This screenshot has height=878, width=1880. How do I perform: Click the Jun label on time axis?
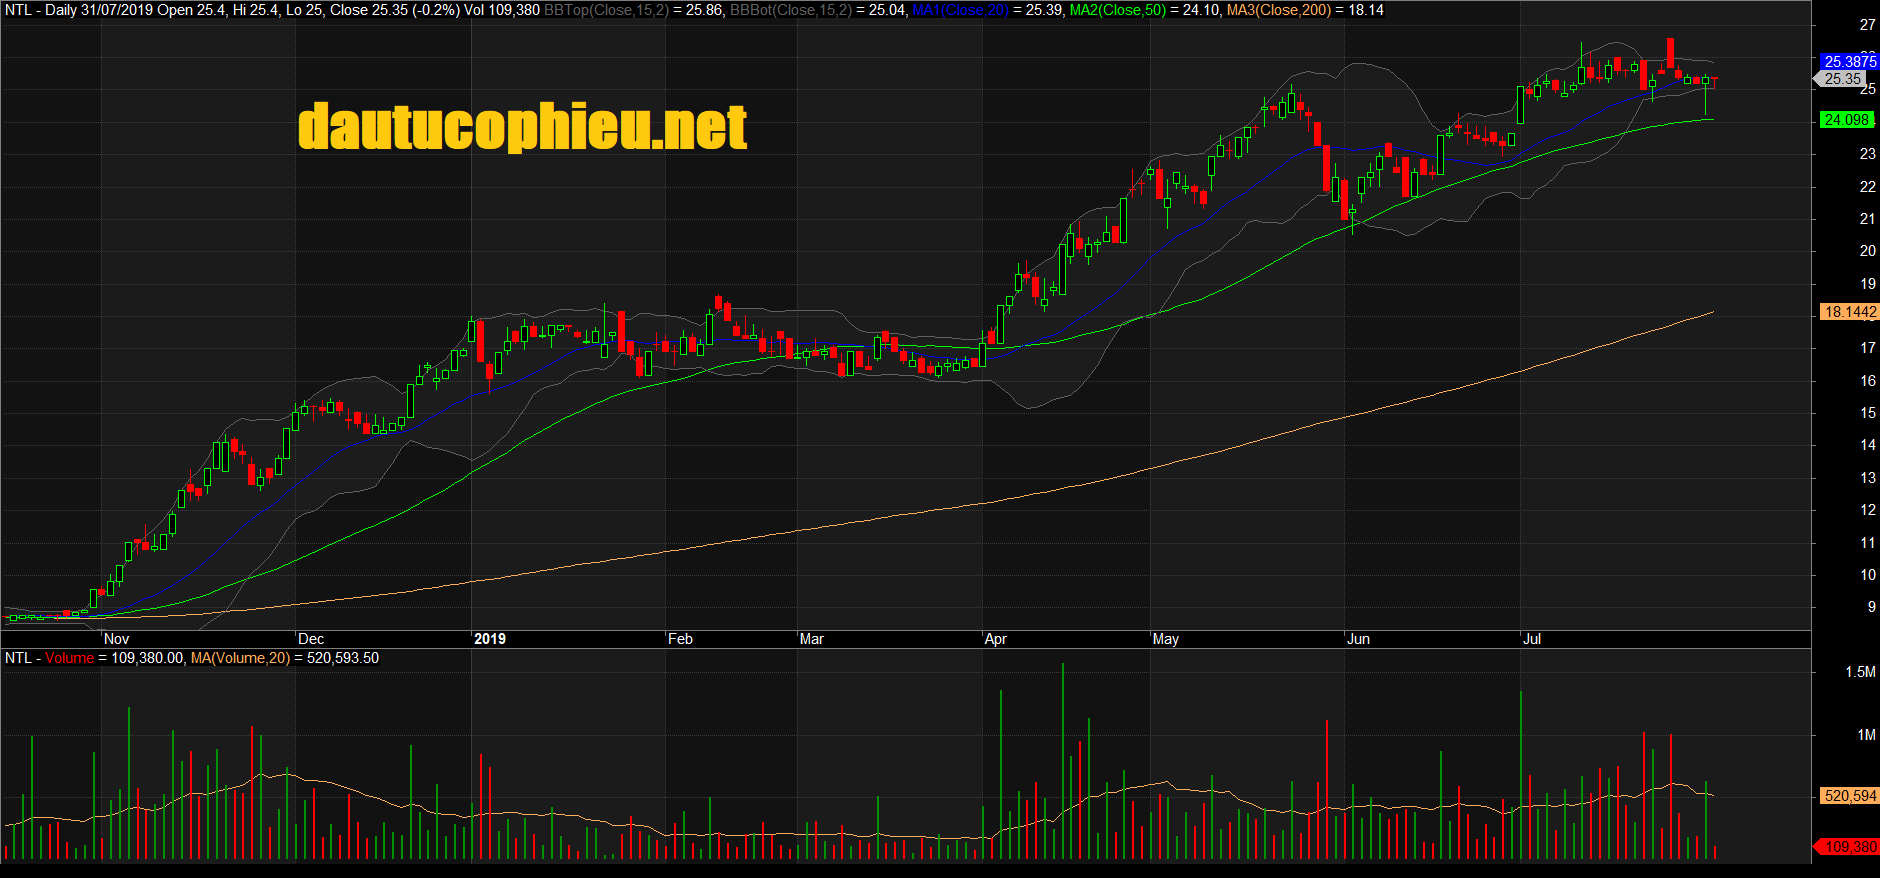pyautogui.click(x=1358, y=639)
